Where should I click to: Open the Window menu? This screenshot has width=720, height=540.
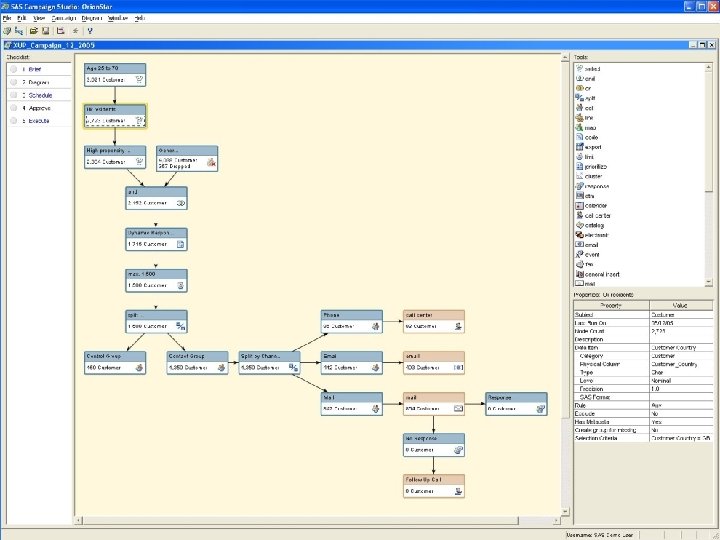point(118,18)
